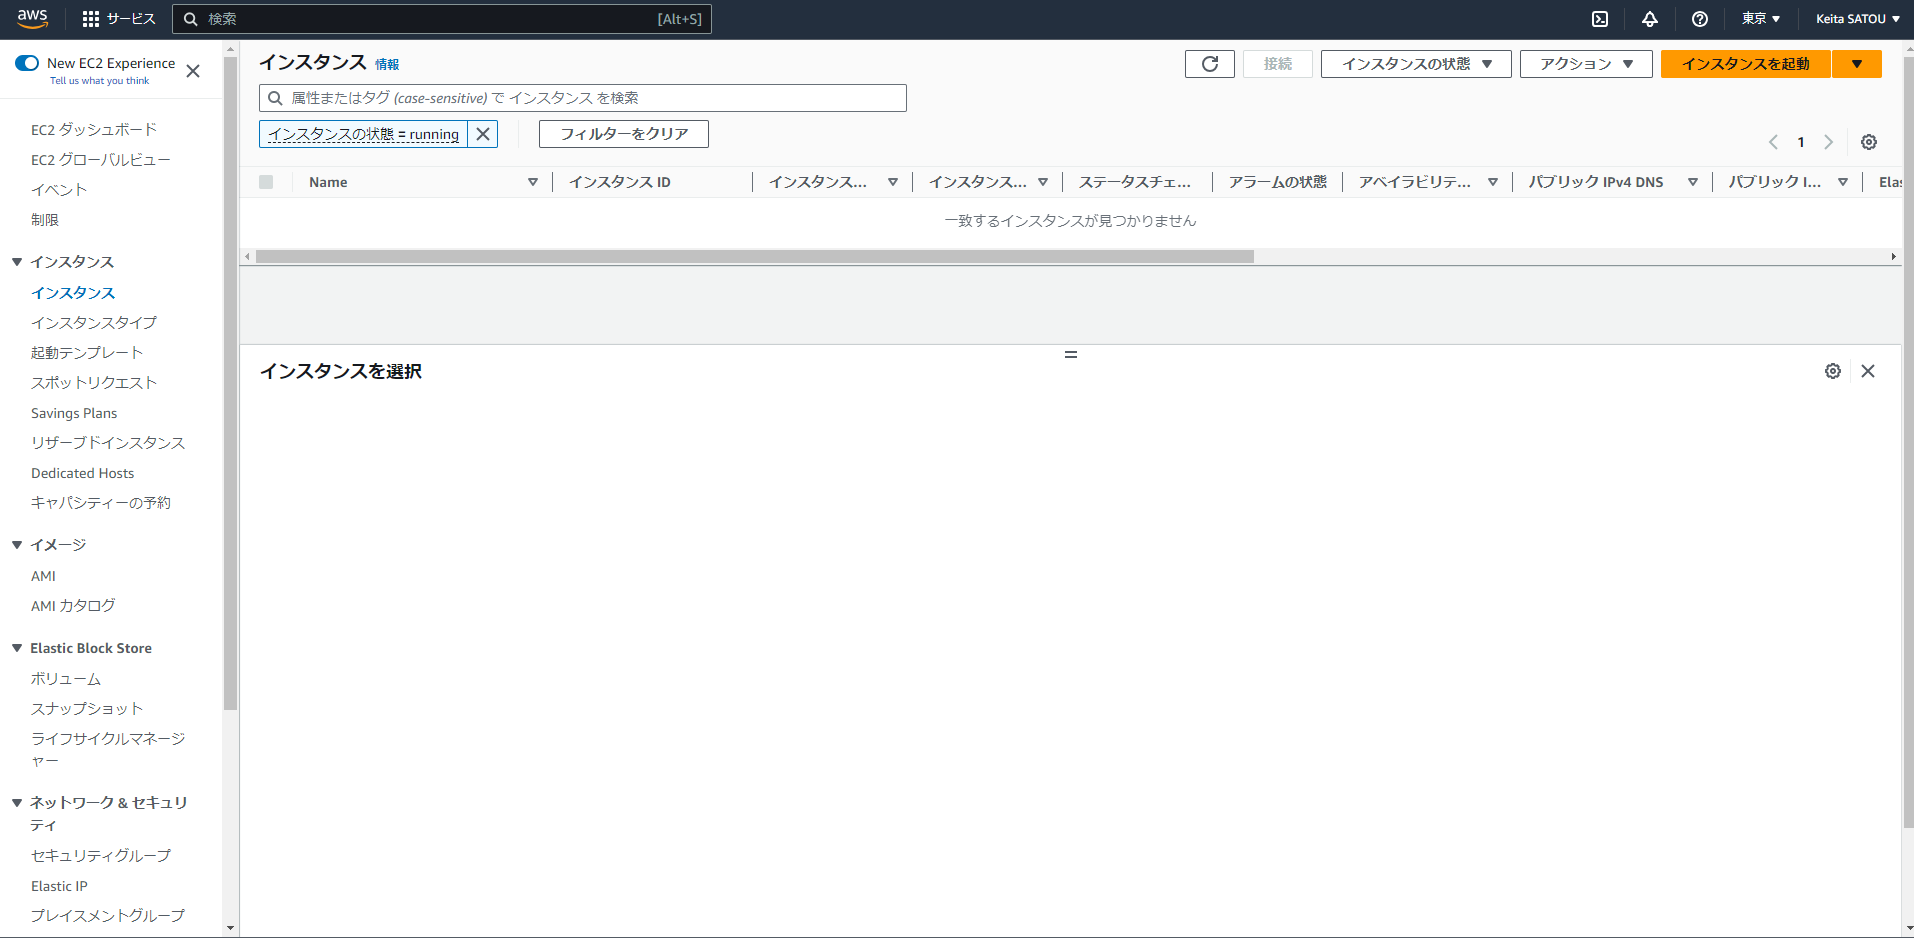Open ボリューム page
The height and width of the screenshot is (938, 1914).
click(66, 679)
